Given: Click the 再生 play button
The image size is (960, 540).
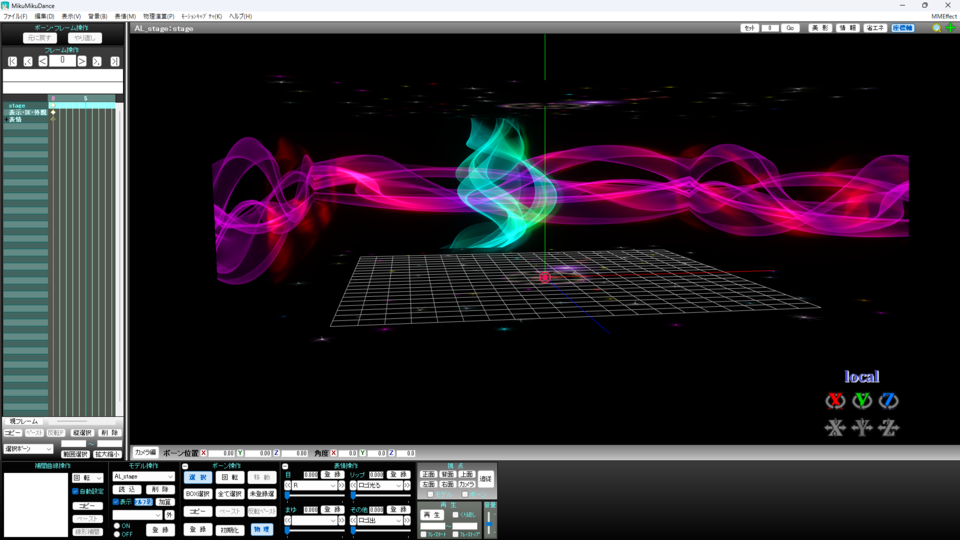Looking at the screenshot, I should coord(431,515).
